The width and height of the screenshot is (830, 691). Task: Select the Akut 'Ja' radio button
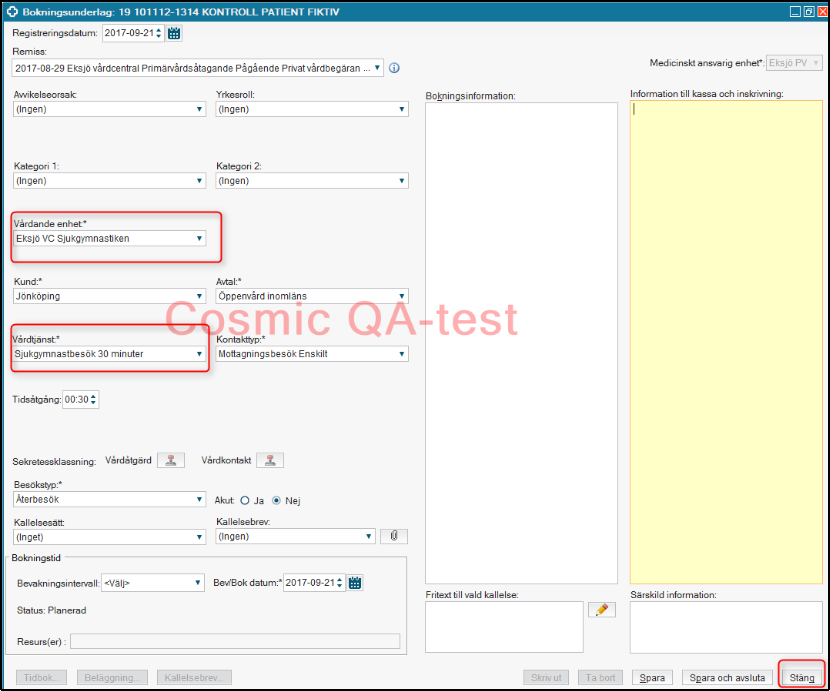pyautogui.click(x=244, y=500)
